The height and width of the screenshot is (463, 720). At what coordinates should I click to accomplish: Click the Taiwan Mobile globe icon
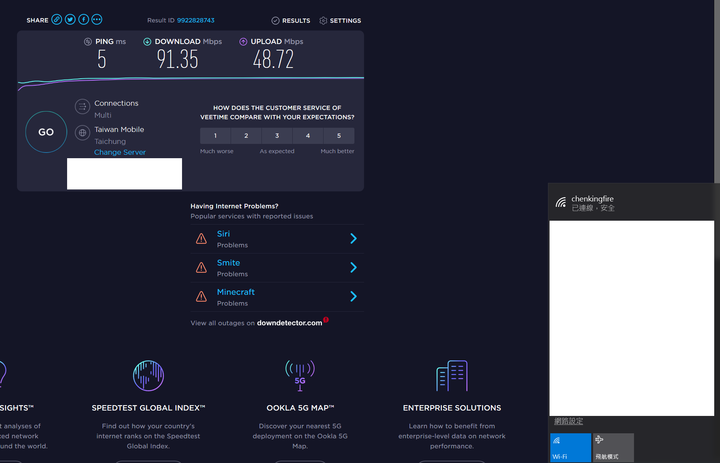(x=82, y=133)
